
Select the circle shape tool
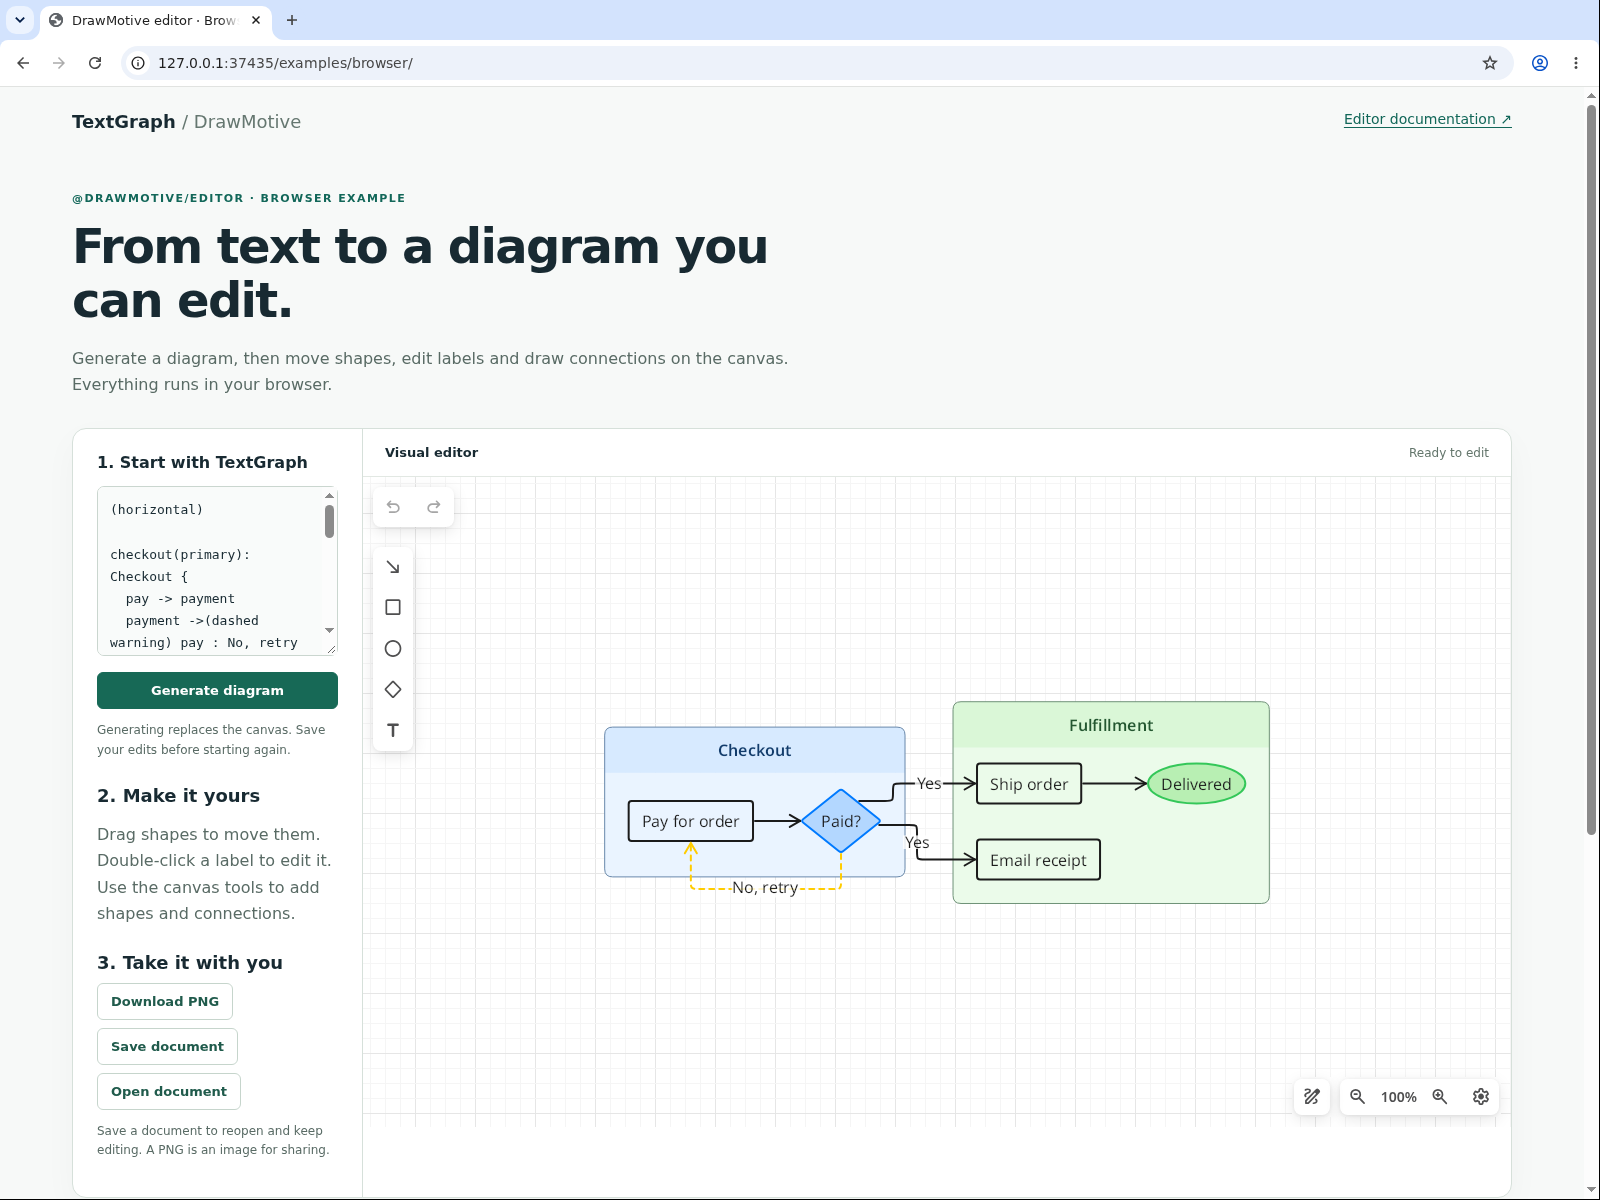click(393, 649)
